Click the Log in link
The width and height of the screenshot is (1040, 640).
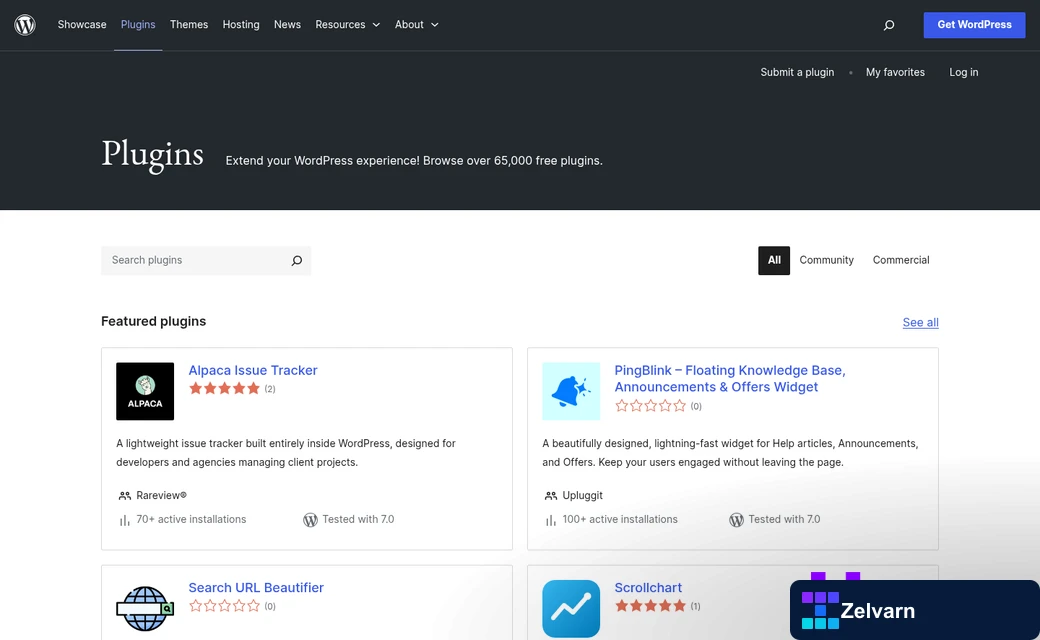pos(963,72)
